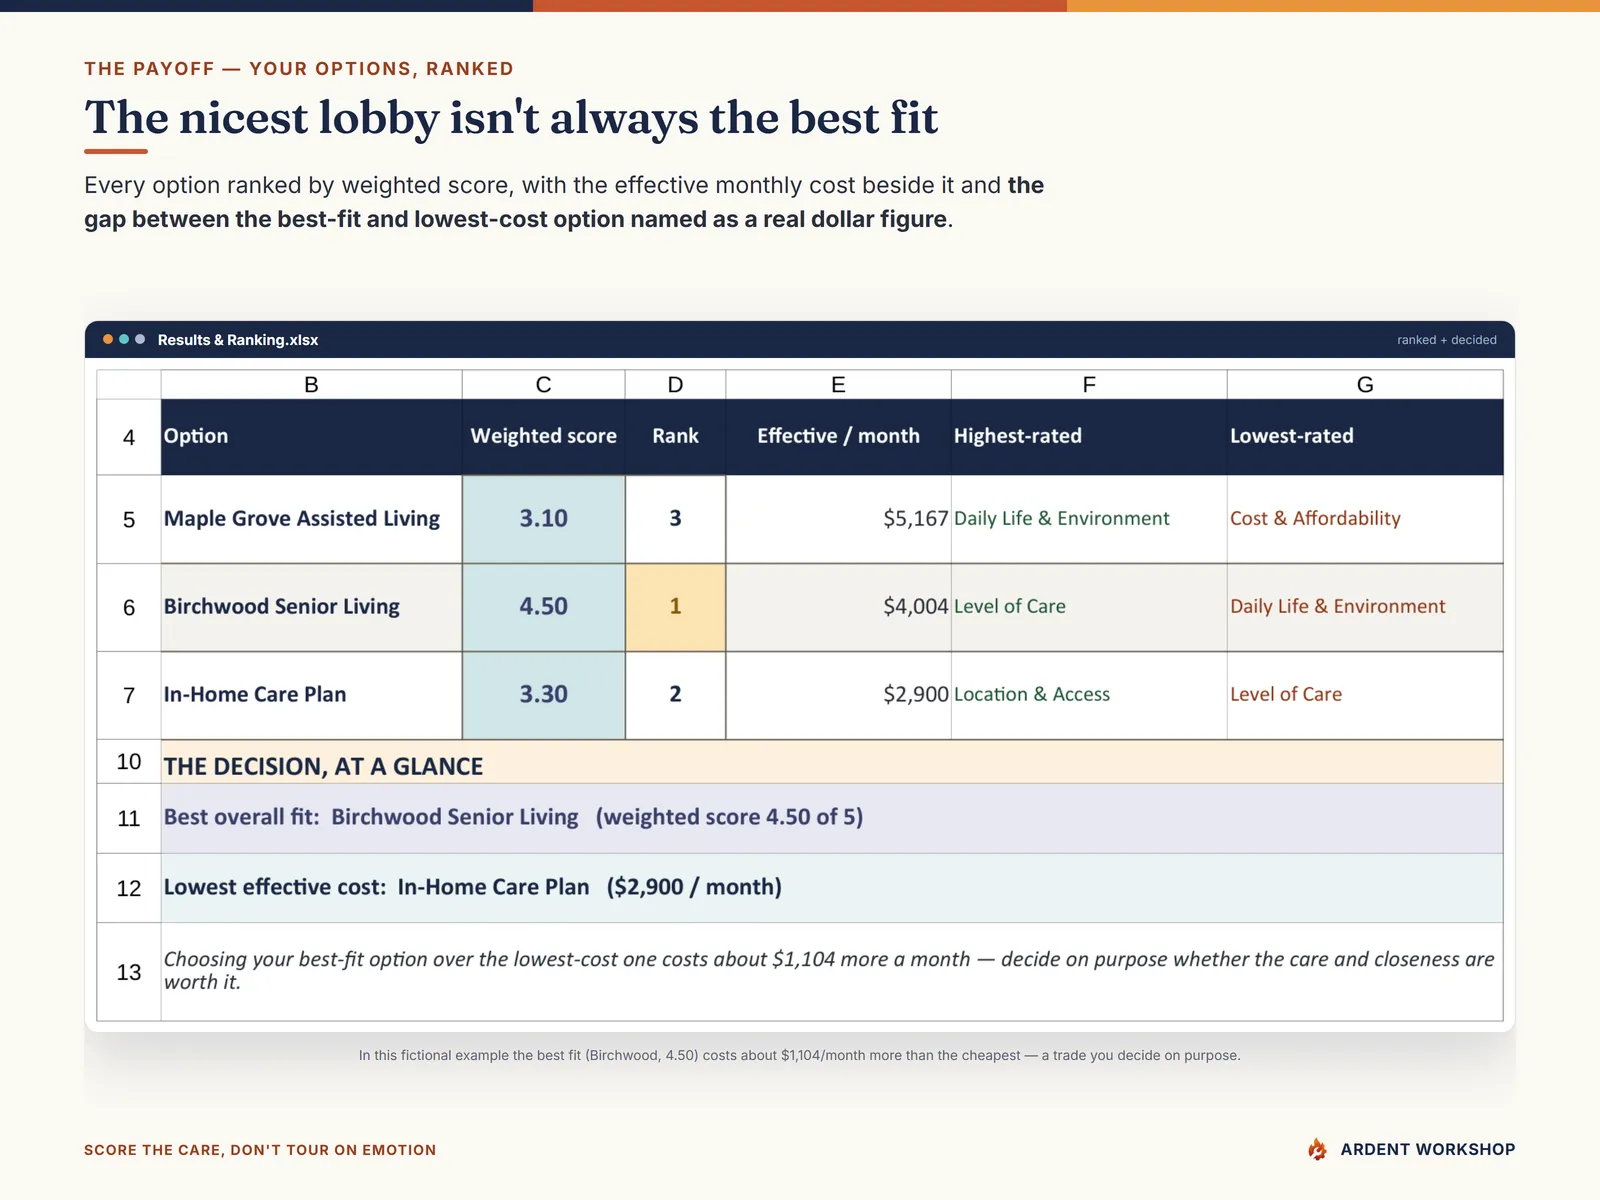Screen dimensions: 1600x1200
Task: Click the 3.30 weighted score cell
Action: point(544,695)
